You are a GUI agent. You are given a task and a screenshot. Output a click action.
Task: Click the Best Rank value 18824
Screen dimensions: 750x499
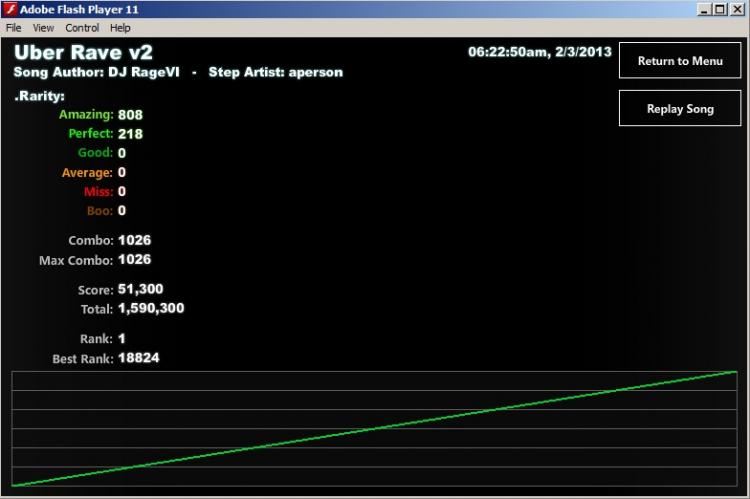pos(139,358)
